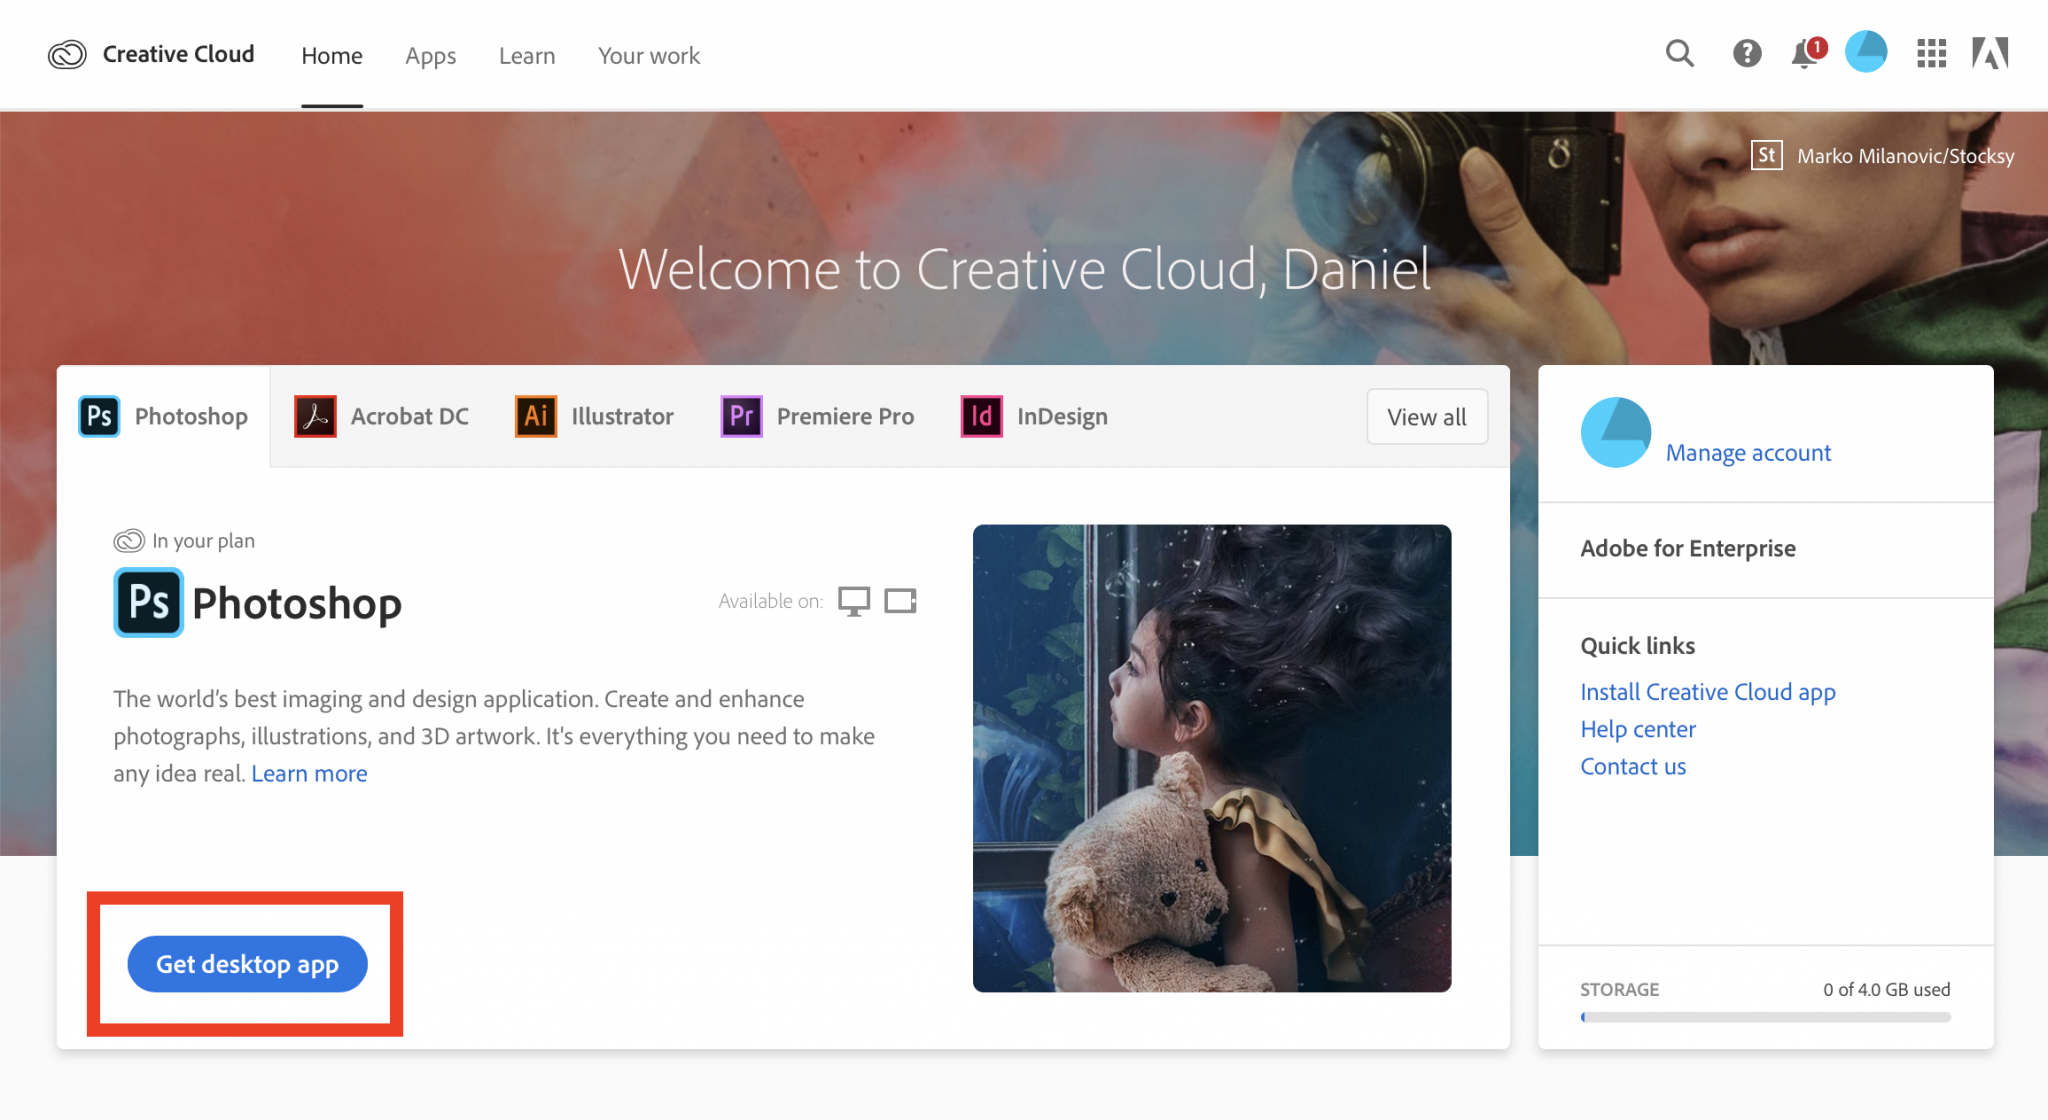Click the Learn more link
Viewport: 2048px width, 1120px height.
(x=309, y=774)
